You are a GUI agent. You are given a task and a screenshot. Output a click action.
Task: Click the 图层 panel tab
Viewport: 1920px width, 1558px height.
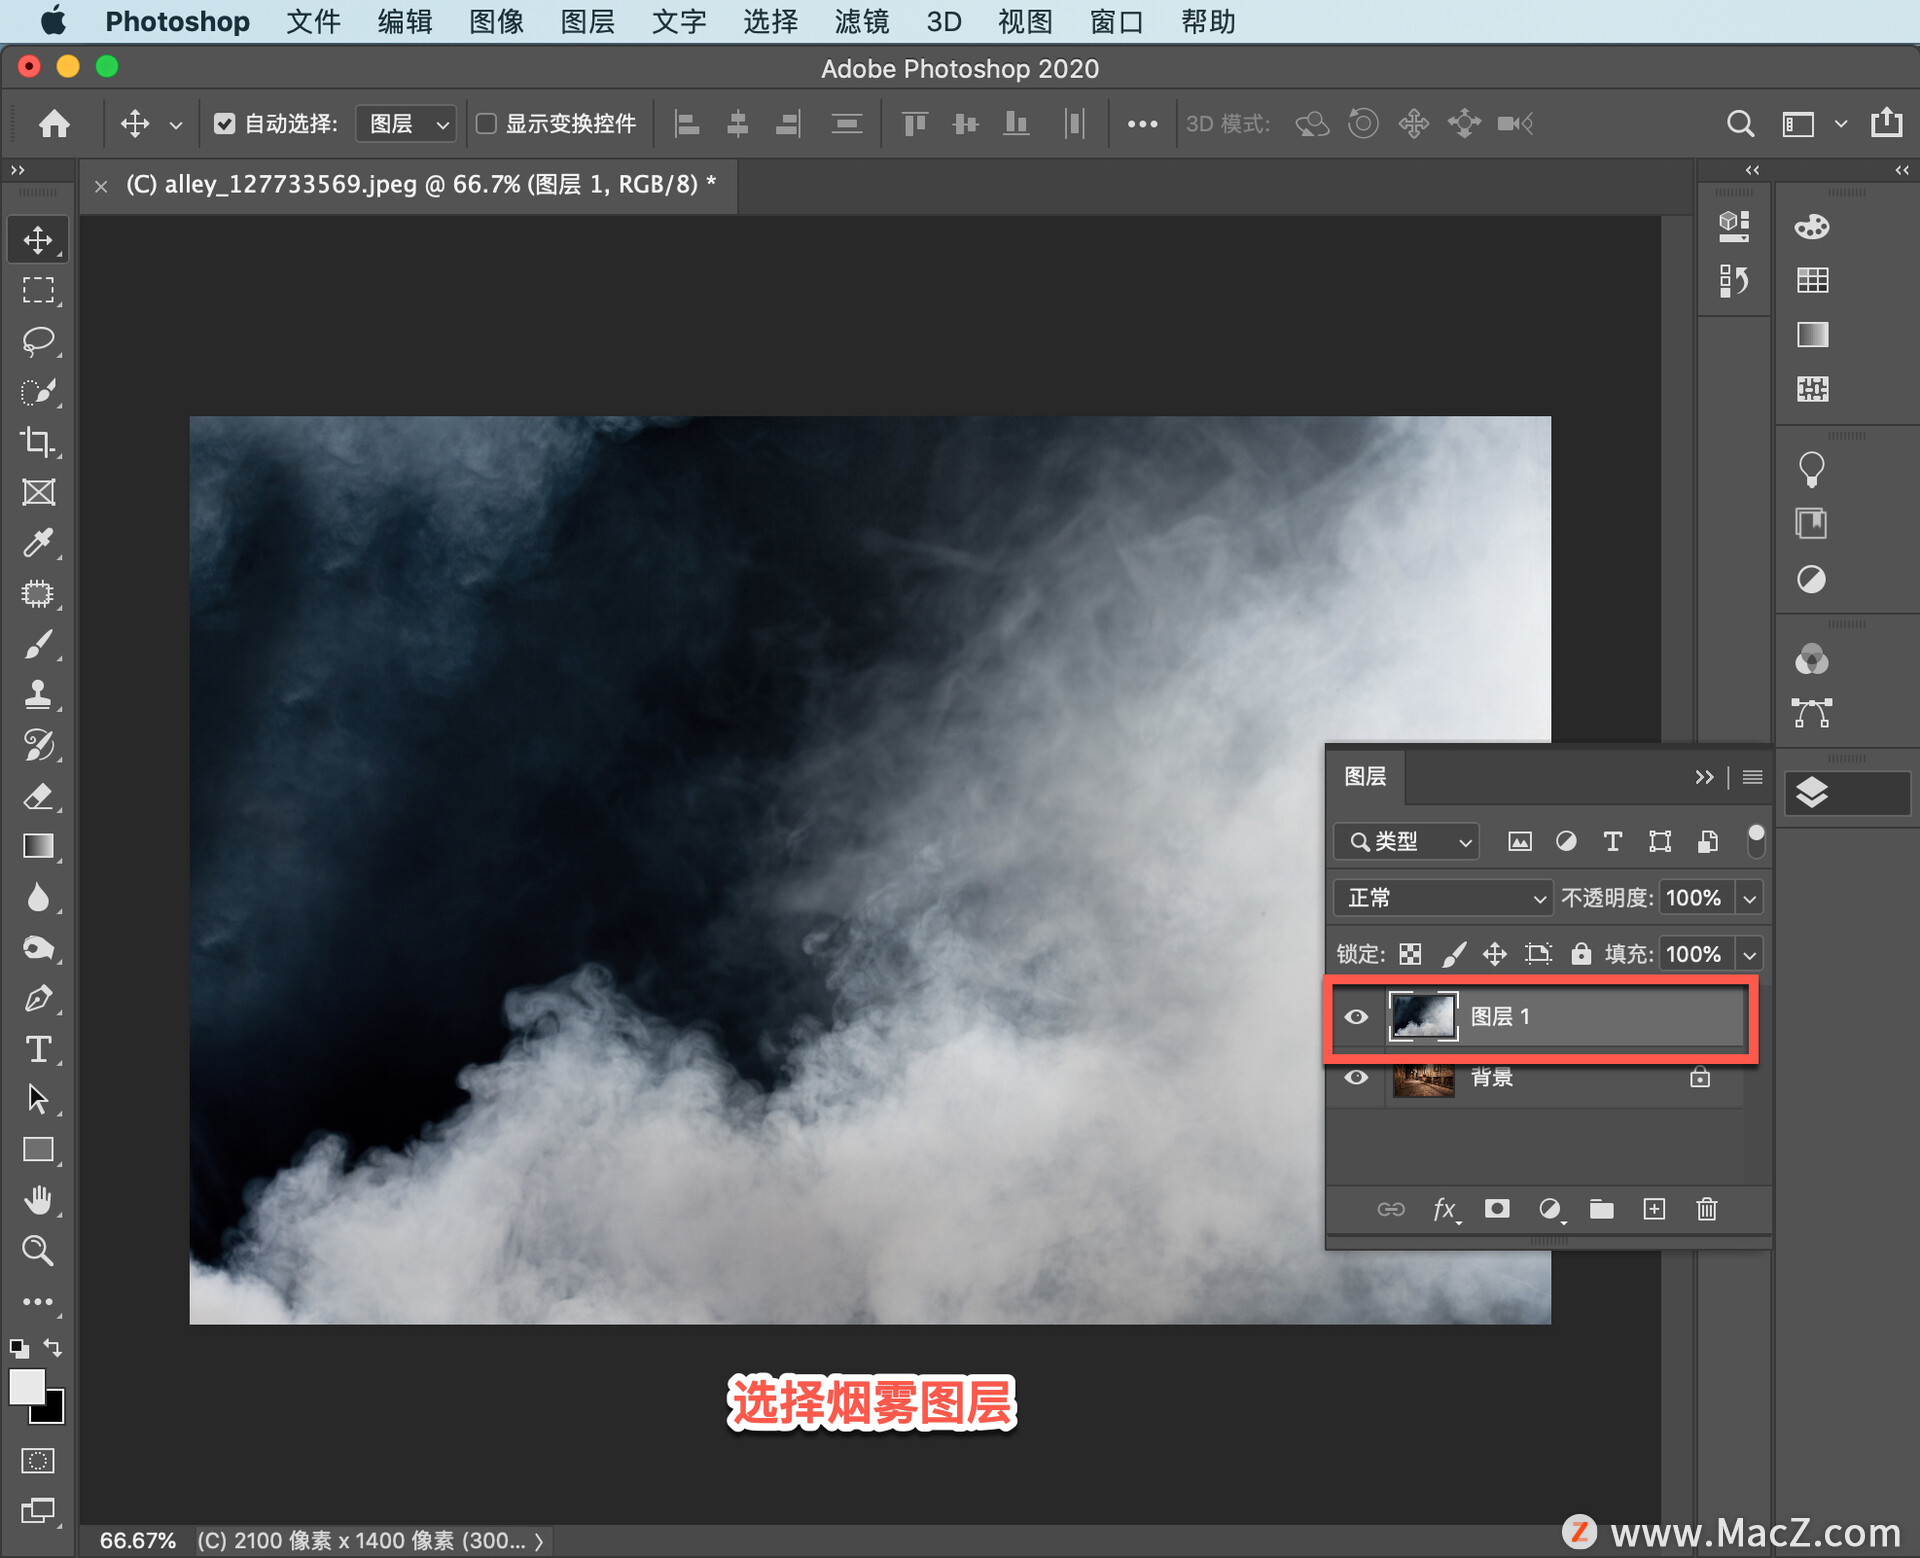[1365, 777]
